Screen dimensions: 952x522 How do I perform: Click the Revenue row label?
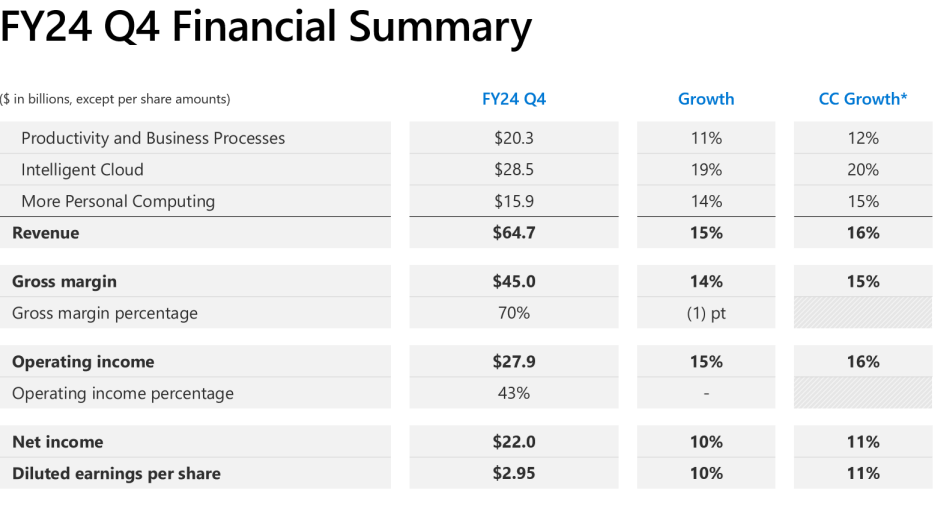46,233
